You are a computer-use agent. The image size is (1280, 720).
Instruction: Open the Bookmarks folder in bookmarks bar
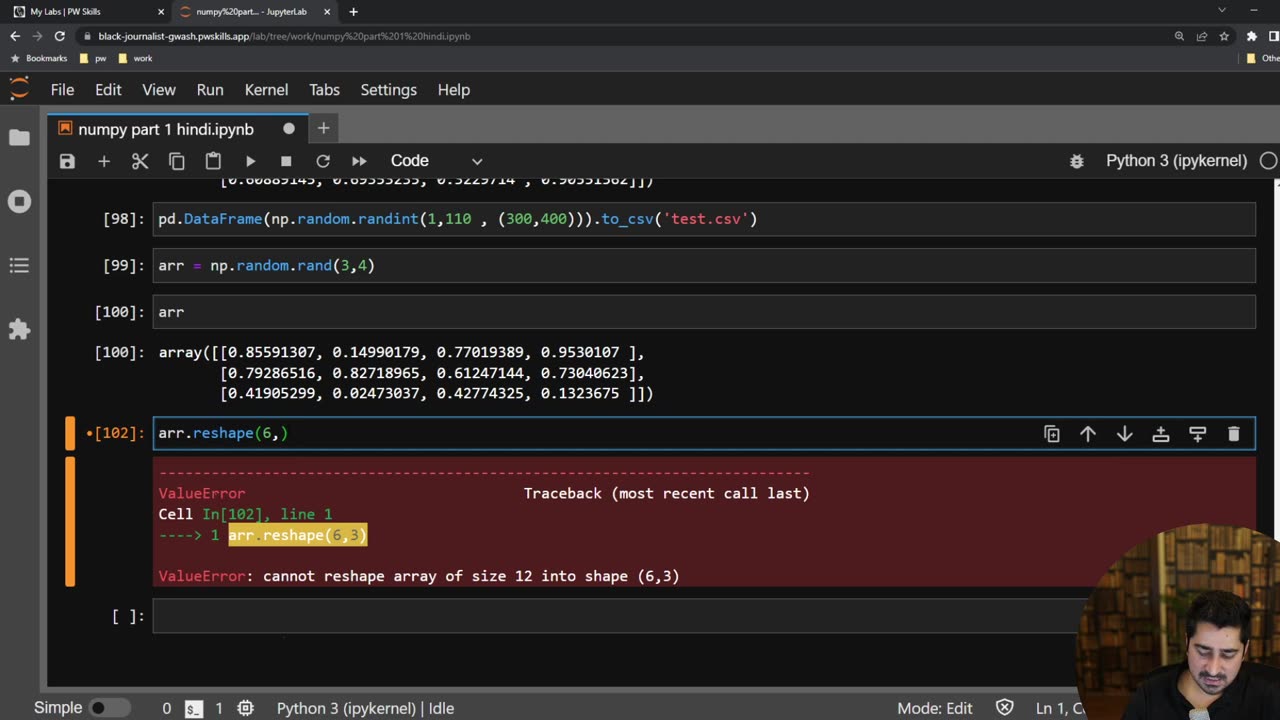point(39,58)
